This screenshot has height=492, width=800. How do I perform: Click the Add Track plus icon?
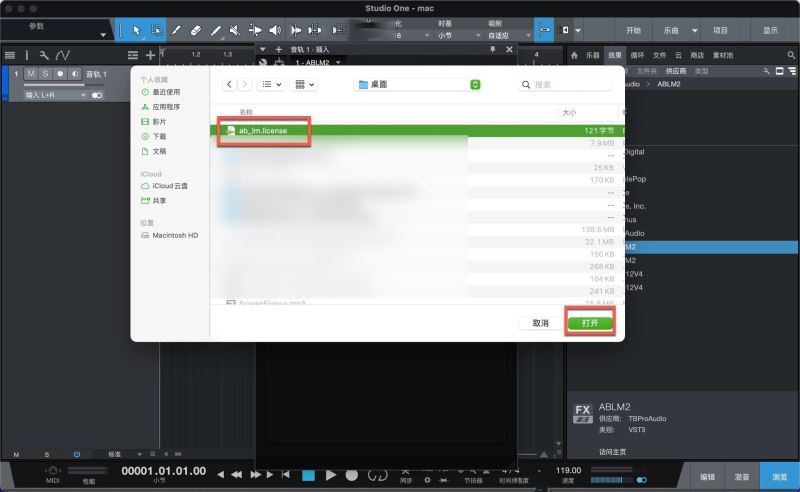(150, 55)
